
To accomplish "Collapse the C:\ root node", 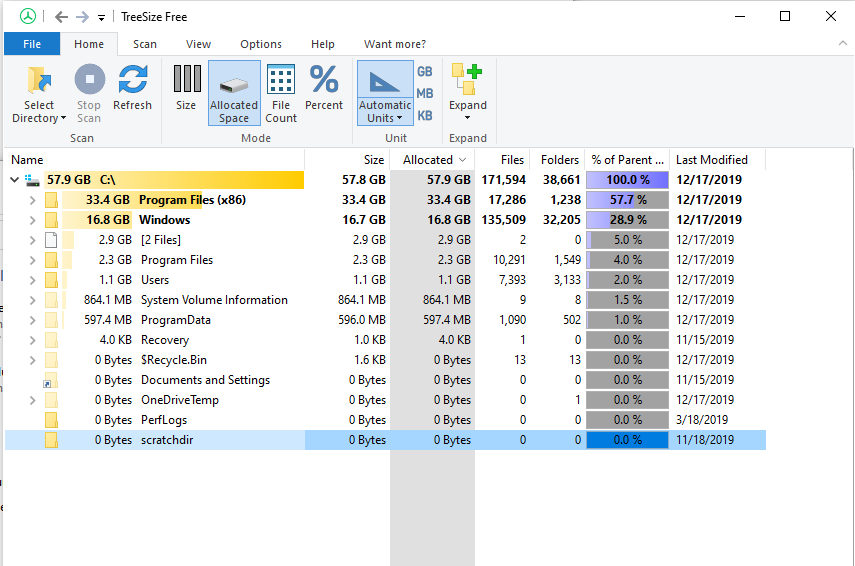I will 14,180.
